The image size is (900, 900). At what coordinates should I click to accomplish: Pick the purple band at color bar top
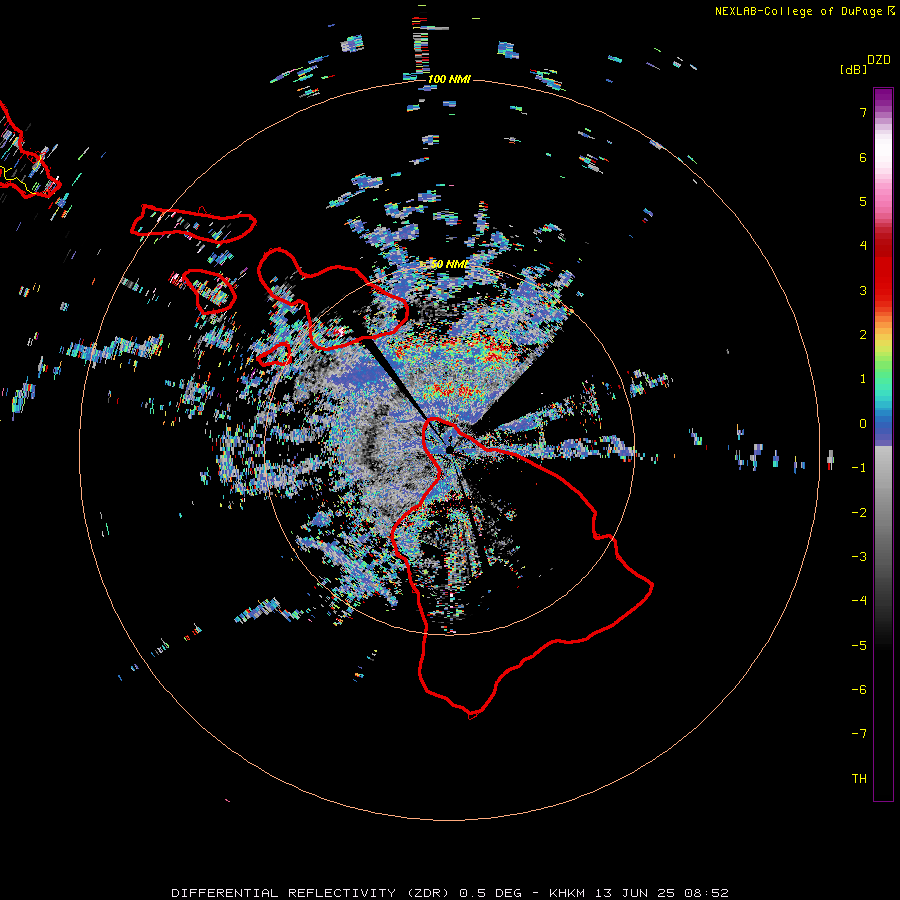[x=883, y=98]
